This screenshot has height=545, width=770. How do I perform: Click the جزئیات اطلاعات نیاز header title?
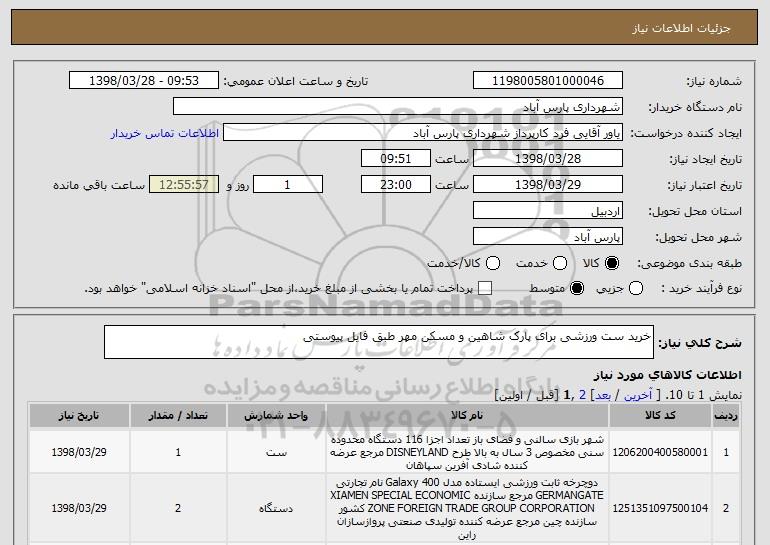681,28
